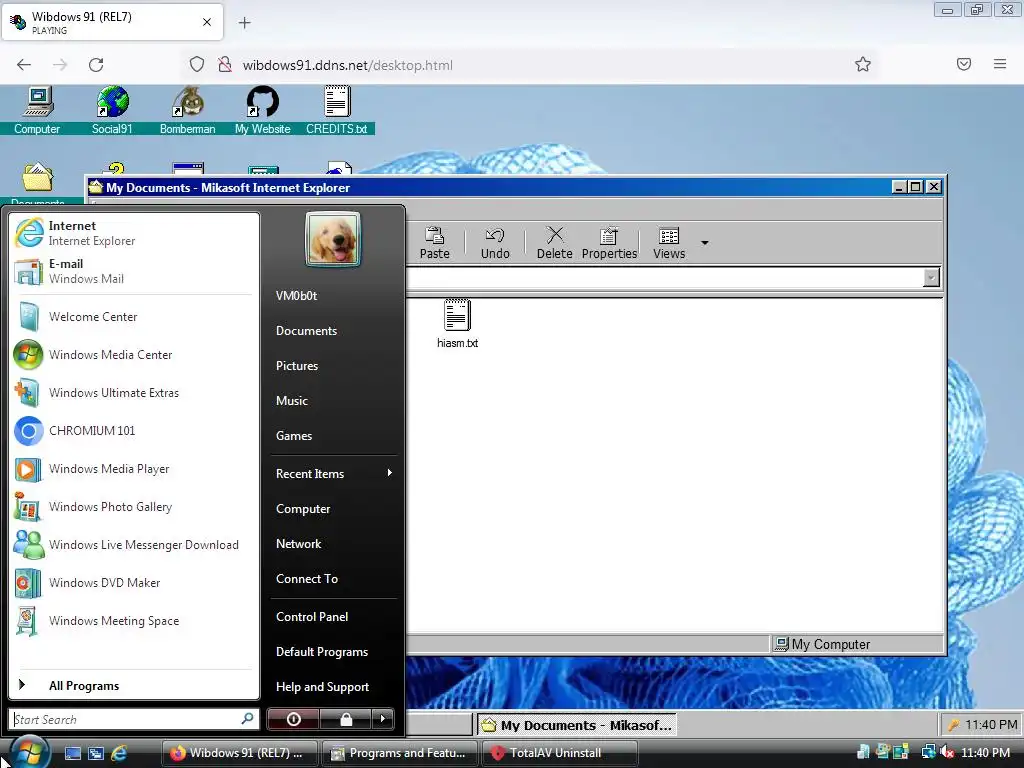Click the Start menu lock button
Screen dimensions: 1024x768
click(x=345, y=719)
